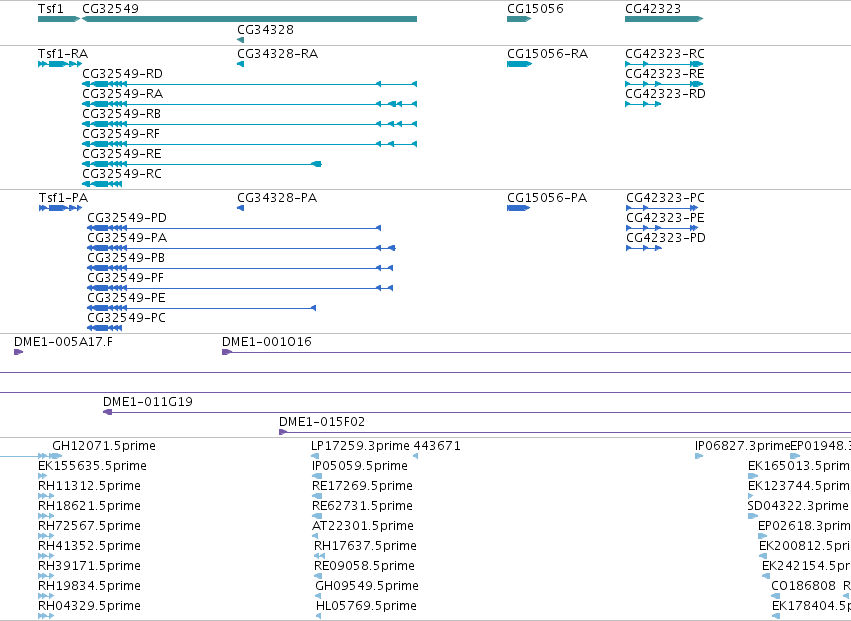The image size is (851, 621).
Task: Click the RH18621.5prime EST glyph
Action: pyautogui.click(x=46, y=516)
